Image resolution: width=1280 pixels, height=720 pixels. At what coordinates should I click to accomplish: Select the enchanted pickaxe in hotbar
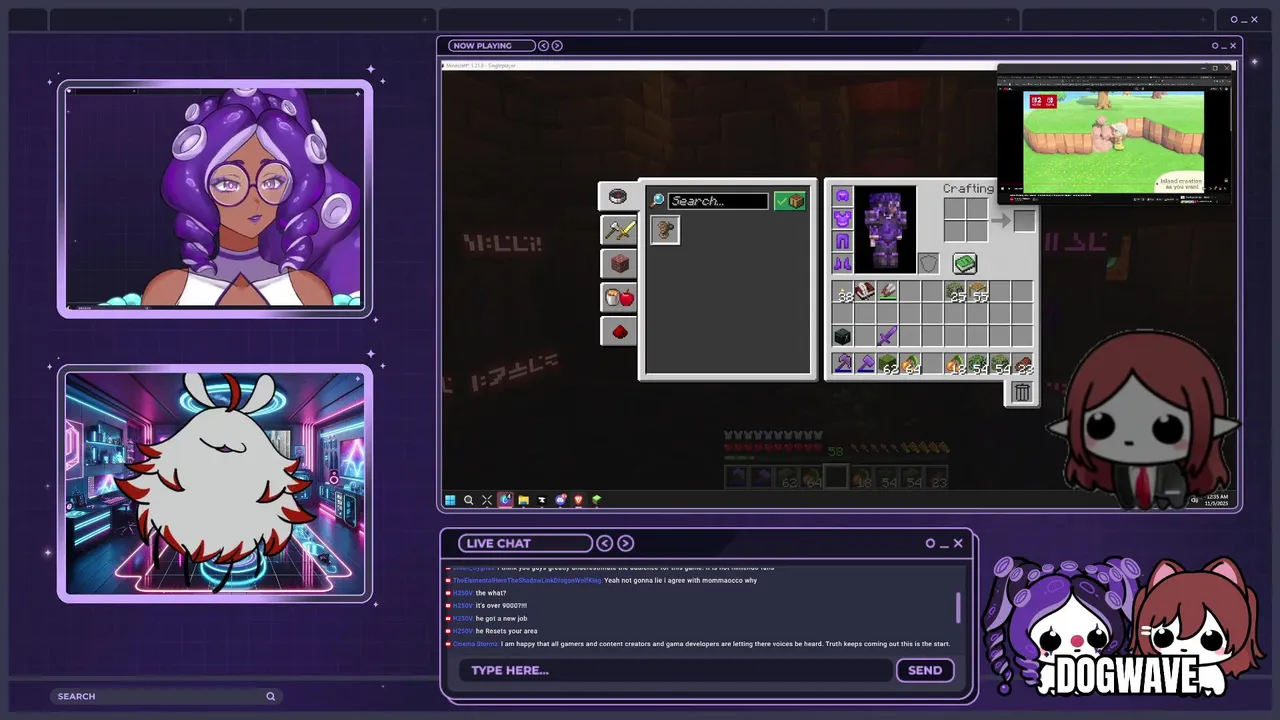tap(843, 365)
